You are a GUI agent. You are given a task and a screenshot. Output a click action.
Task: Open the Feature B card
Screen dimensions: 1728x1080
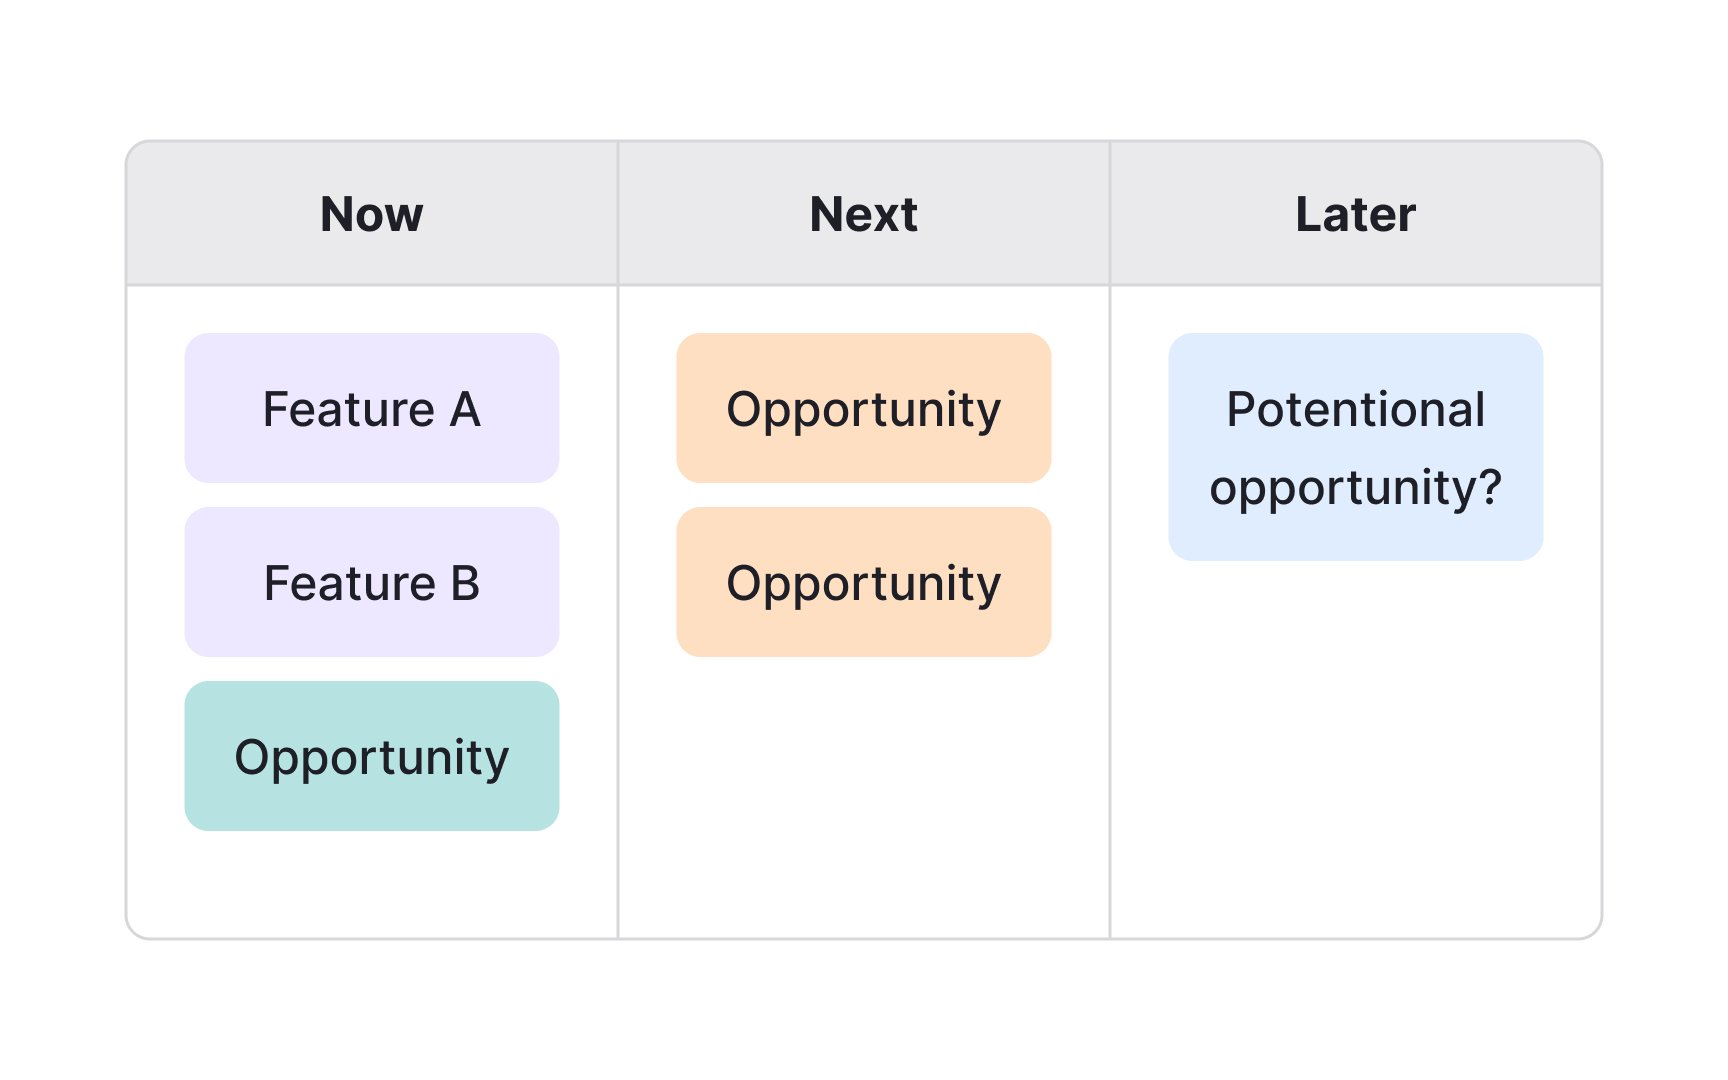pos(372,582)
